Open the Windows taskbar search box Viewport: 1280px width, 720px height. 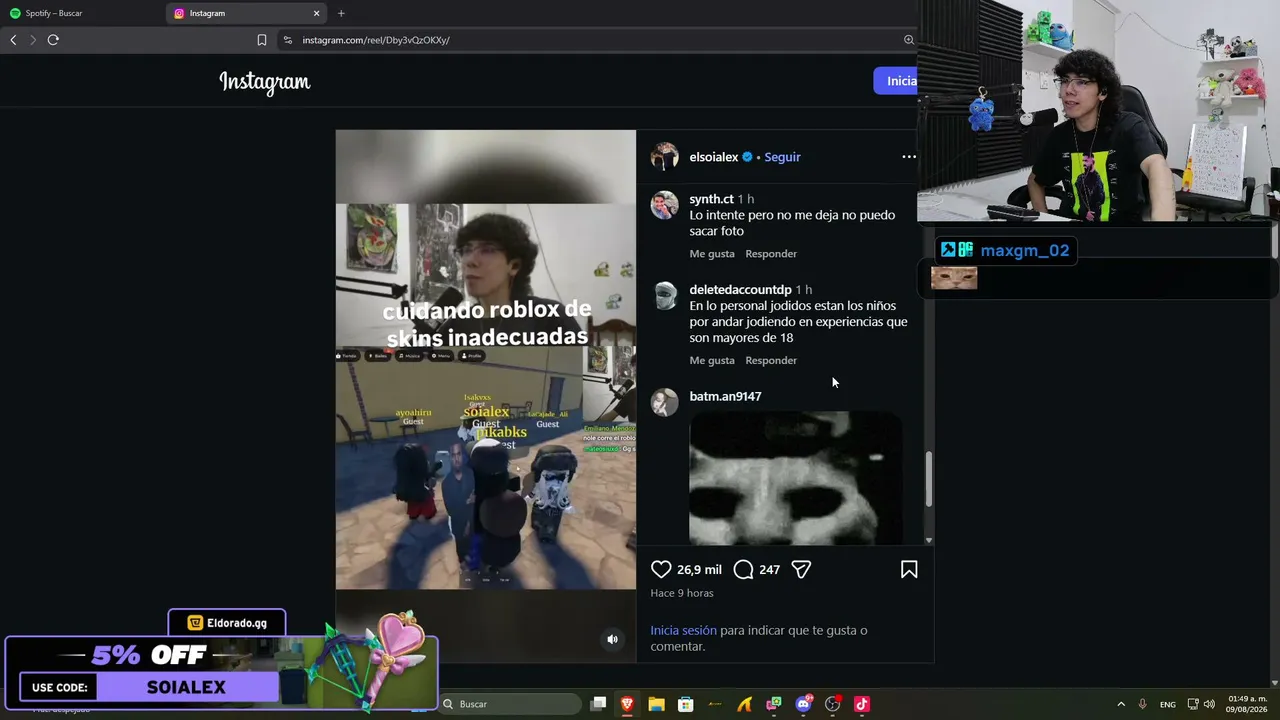(x=510, y=704)
